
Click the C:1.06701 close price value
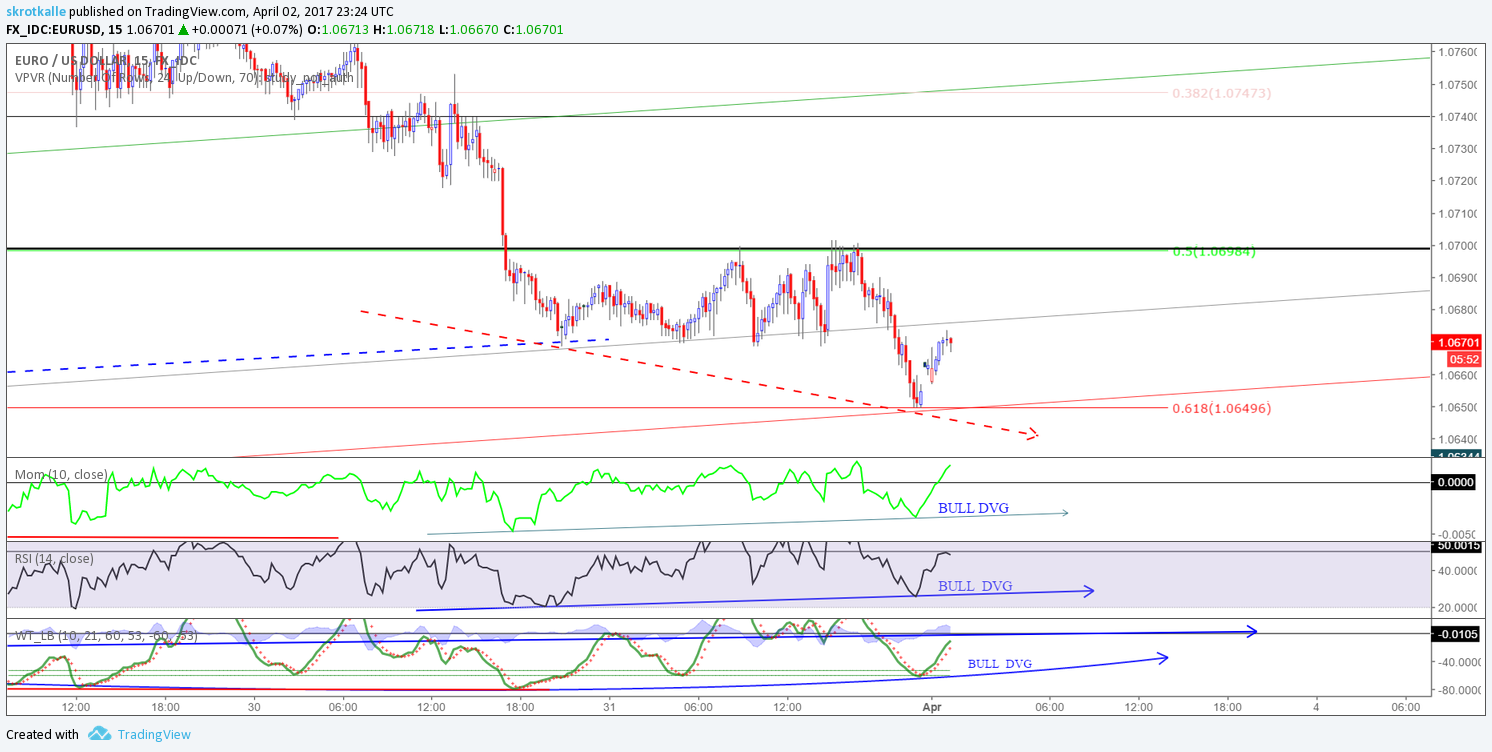click(533, 29)
